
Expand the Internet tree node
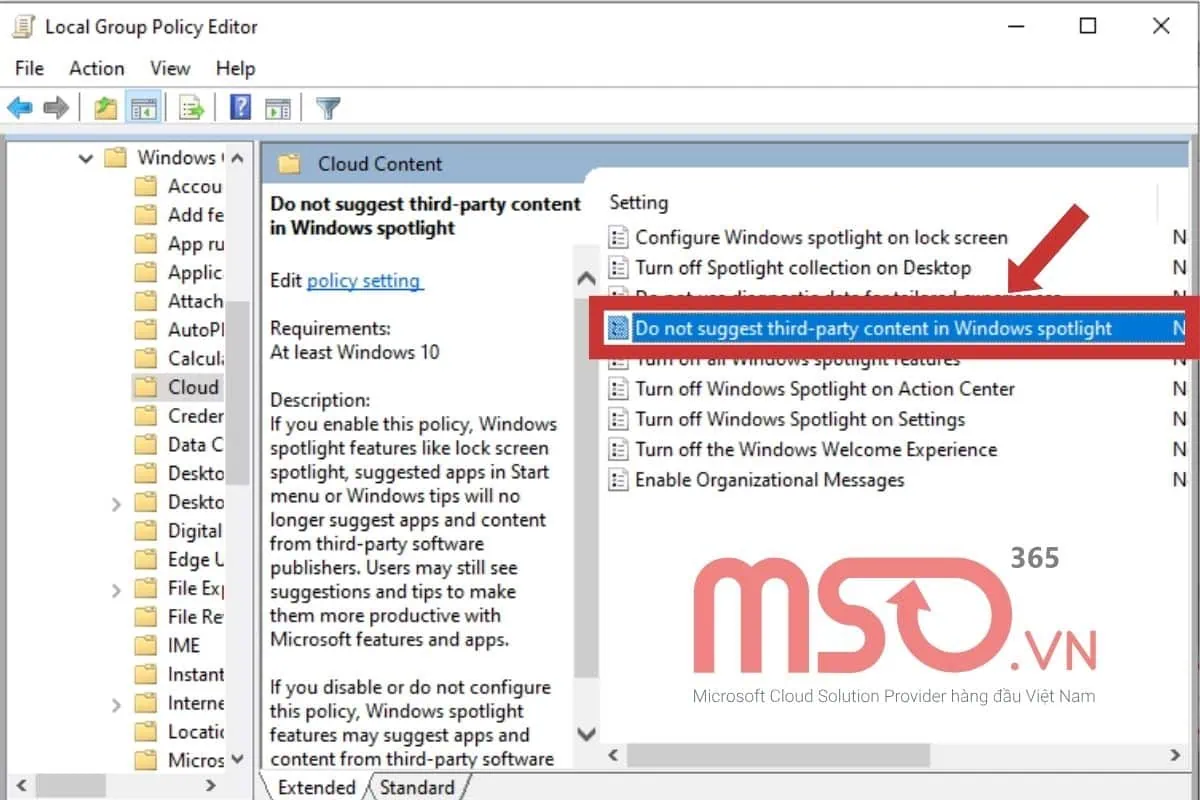point(117,703)
